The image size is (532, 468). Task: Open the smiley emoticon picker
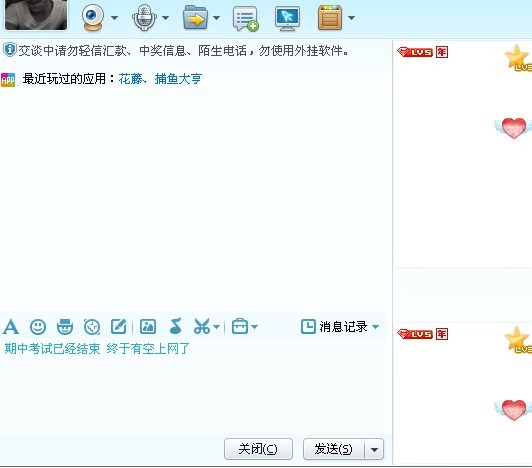pyautogui.click(x=38, y=327)
